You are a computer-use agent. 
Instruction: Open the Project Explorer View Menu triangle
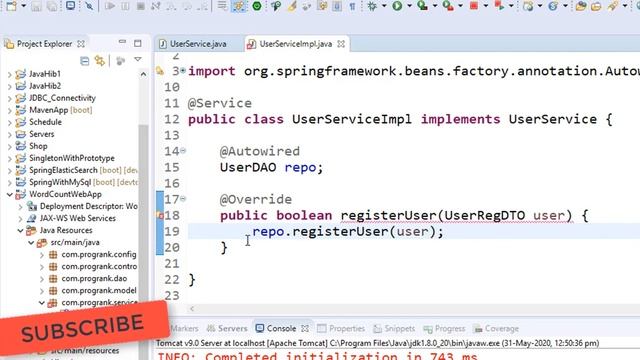coord(138,60)
